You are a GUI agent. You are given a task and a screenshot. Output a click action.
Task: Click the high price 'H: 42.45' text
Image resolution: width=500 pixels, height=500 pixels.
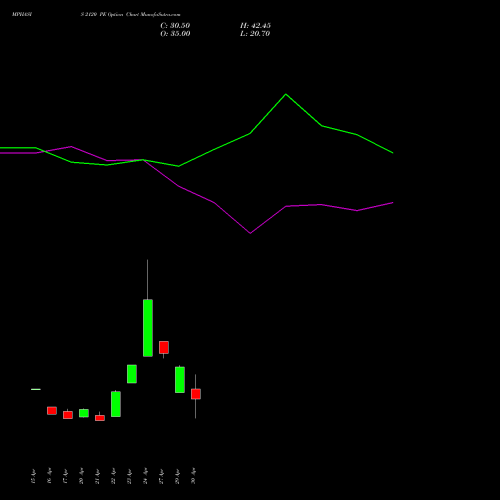255,26
